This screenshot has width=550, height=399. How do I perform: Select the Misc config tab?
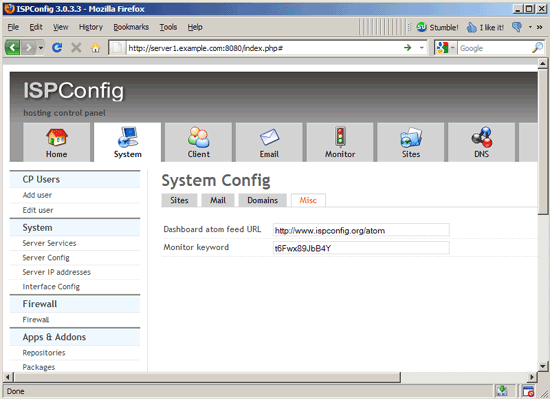pyautogui.click(x=308, y=200)
